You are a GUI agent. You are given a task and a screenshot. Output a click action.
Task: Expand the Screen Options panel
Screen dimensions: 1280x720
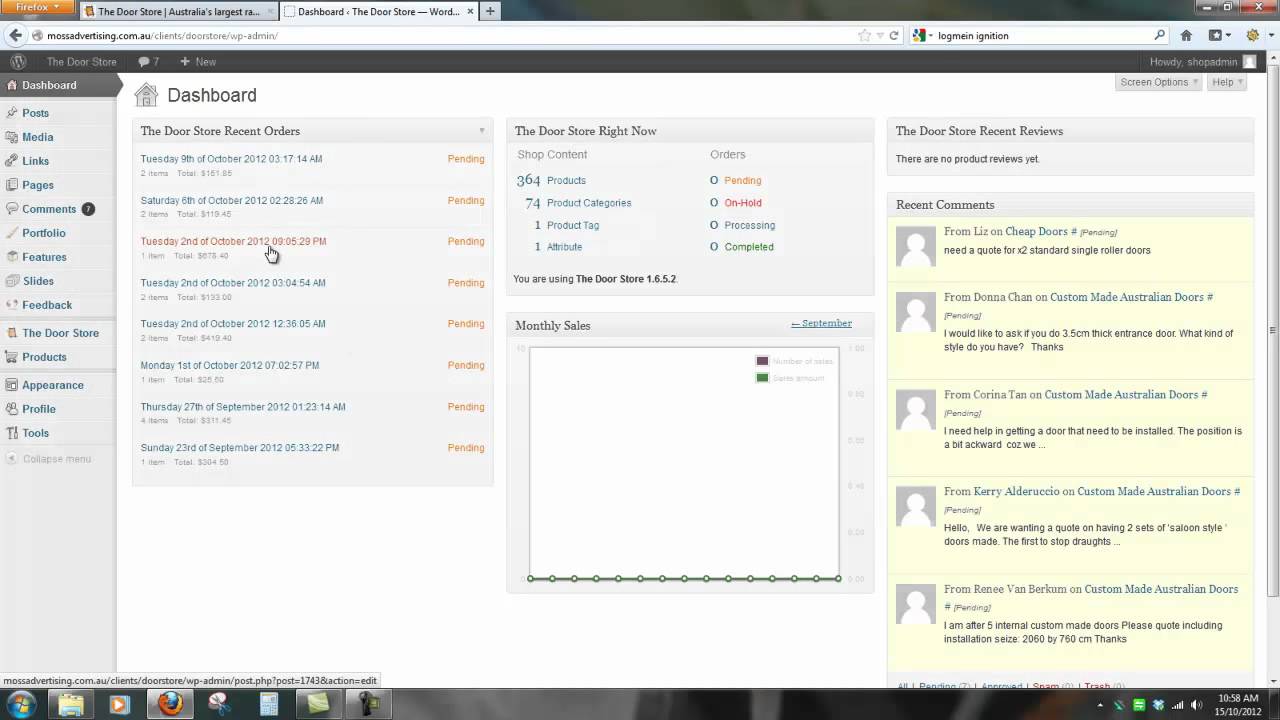tap(1158, 82)
